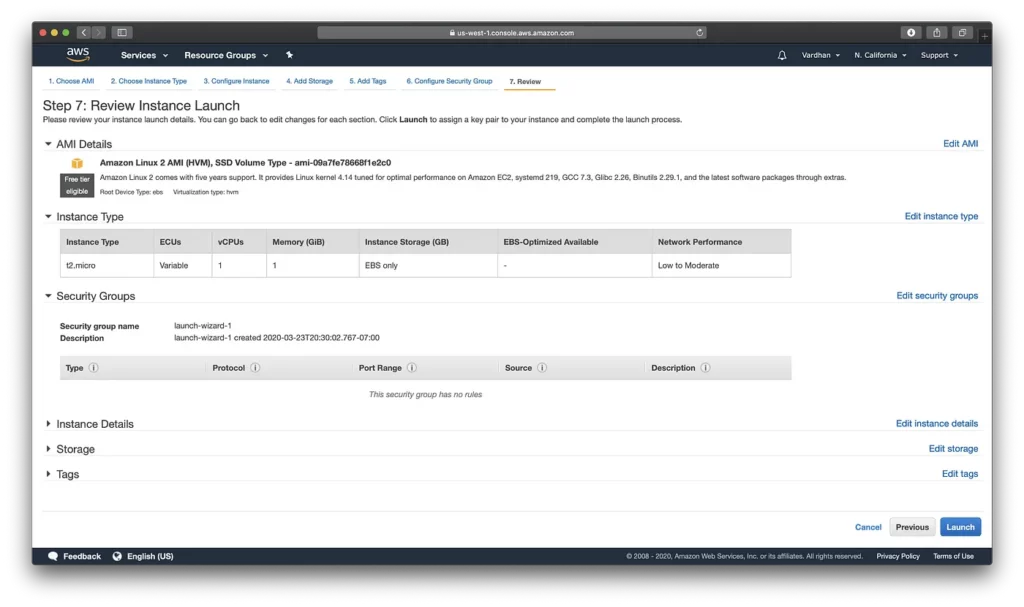Click info icon next to Protocol column

[255, 368]
